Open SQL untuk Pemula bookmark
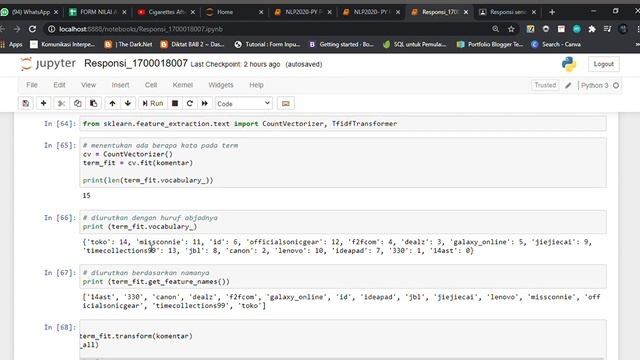The height and width of the screenshot is (360, 640). click(x=415, y=44)
